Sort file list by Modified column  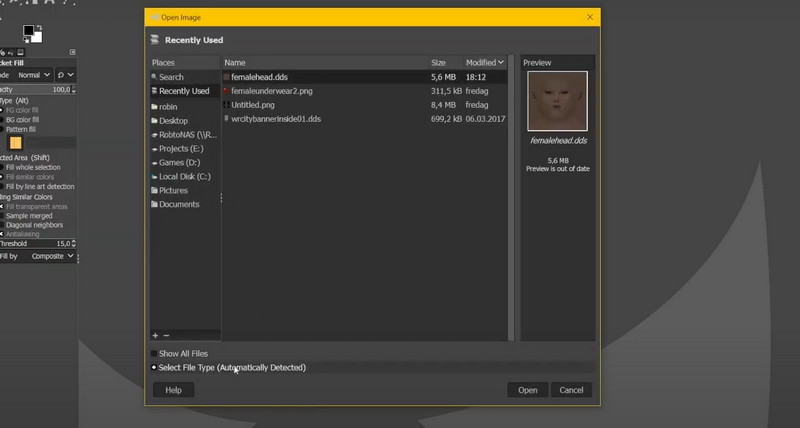(485, 62)
